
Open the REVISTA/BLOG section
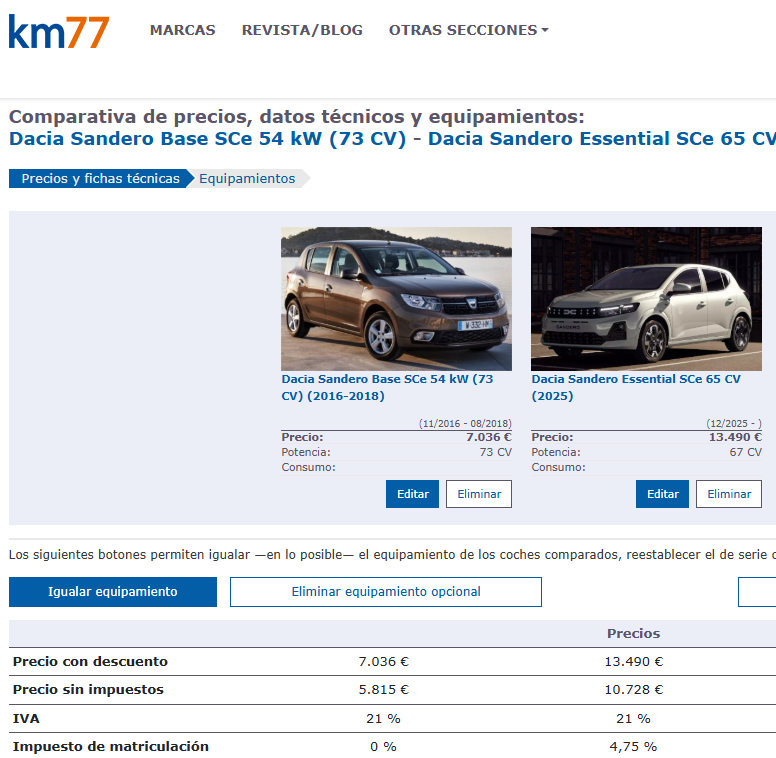coord(302,30)
